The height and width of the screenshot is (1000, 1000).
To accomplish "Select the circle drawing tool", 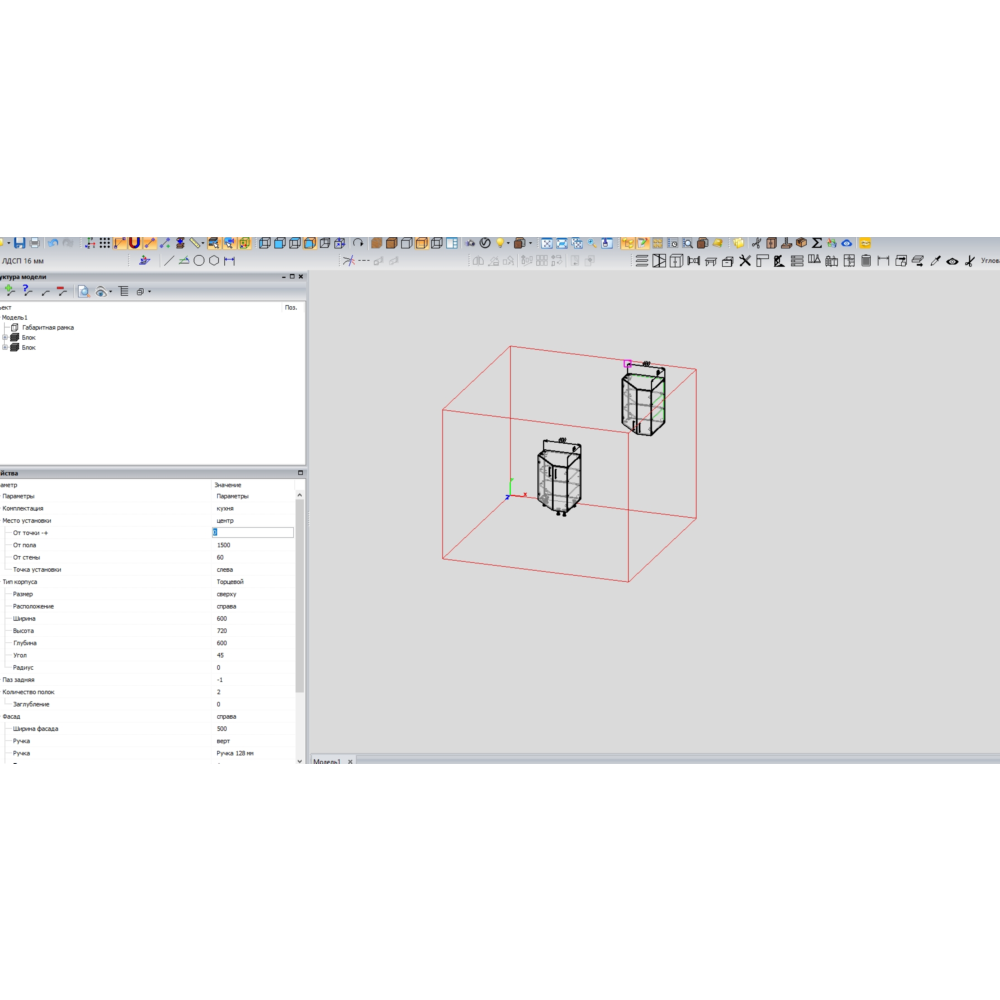I will (199, 261).
